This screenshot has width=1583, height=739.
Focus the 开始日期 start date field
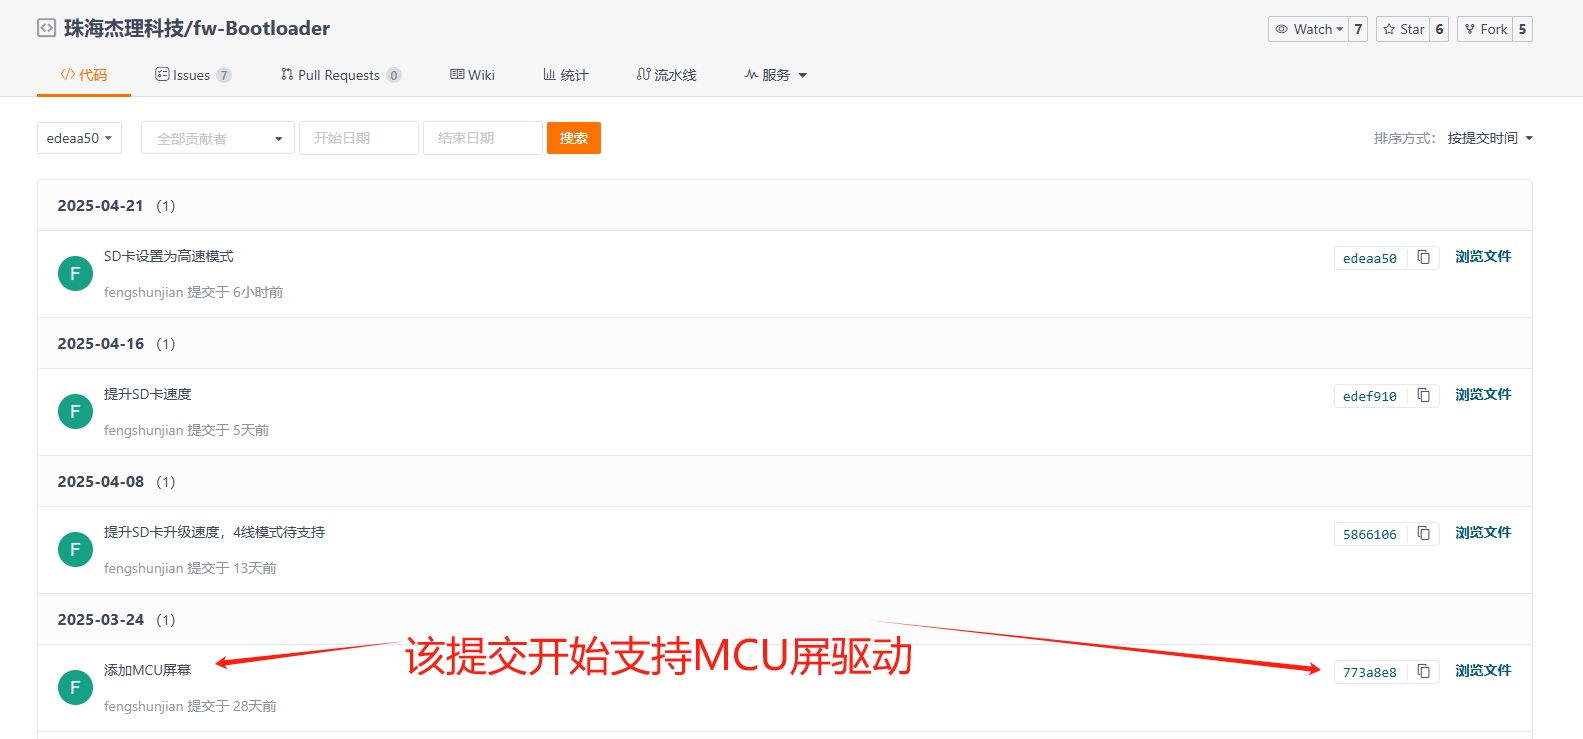(x=359, y=138)
